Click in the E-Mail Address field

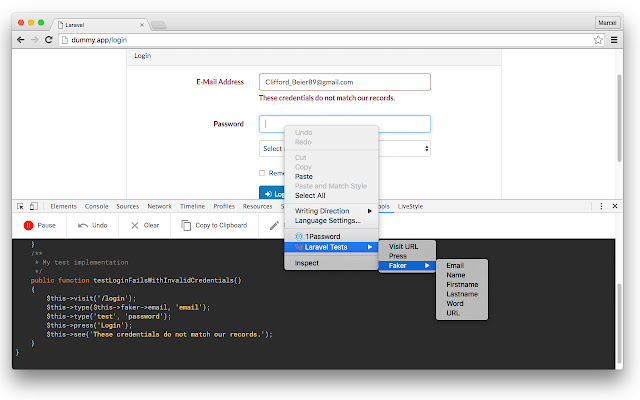point(344,82)
